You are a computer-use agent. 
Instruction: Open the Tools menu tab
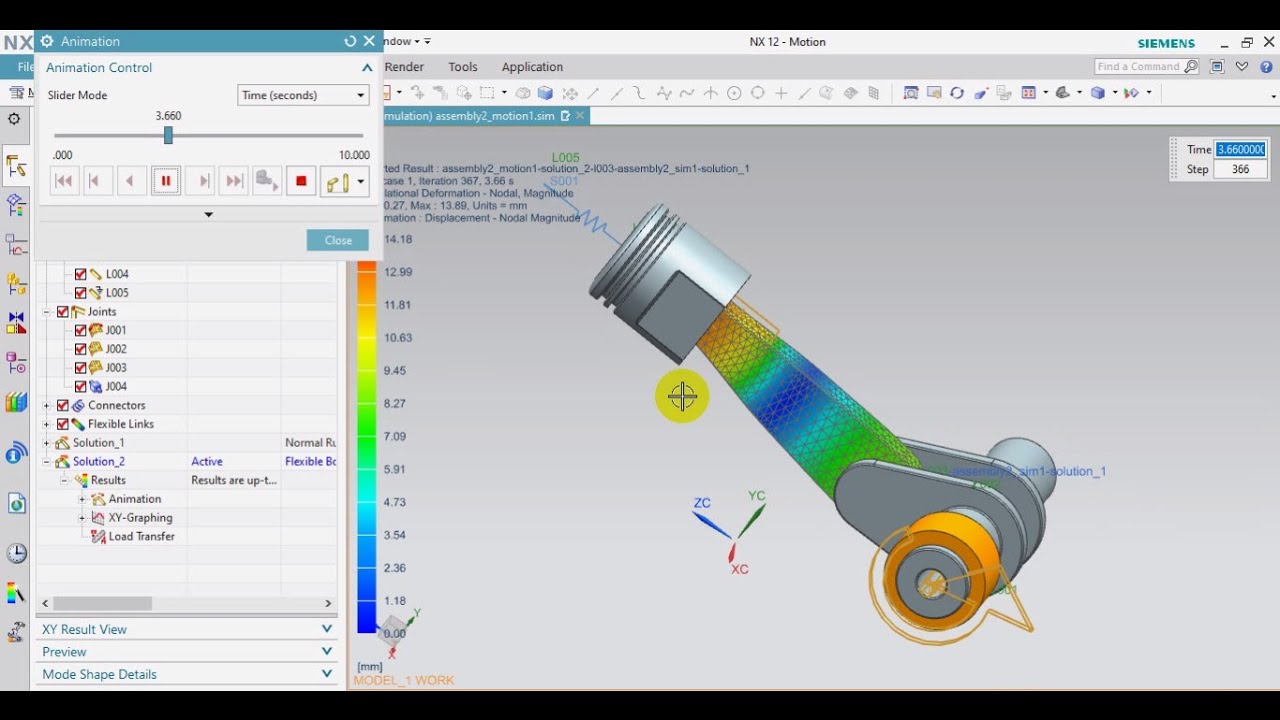(x=463, y=67)
